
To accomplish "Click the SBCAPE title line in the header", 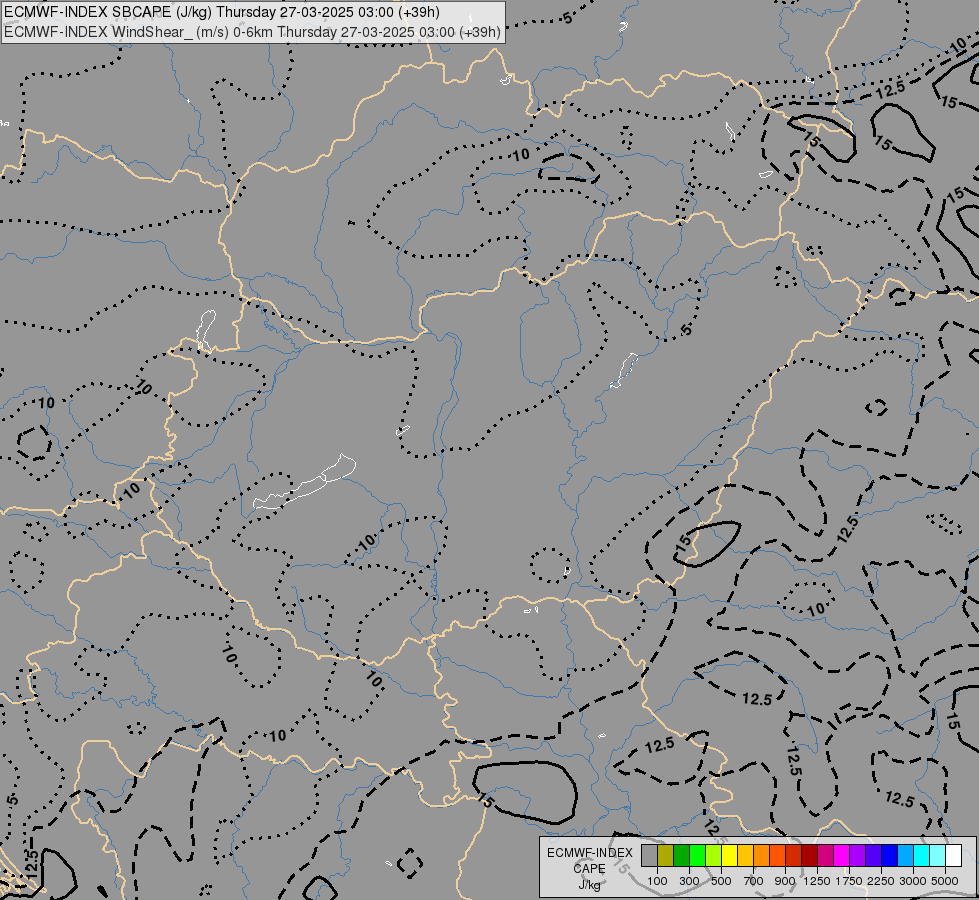I will coord(222,12).
